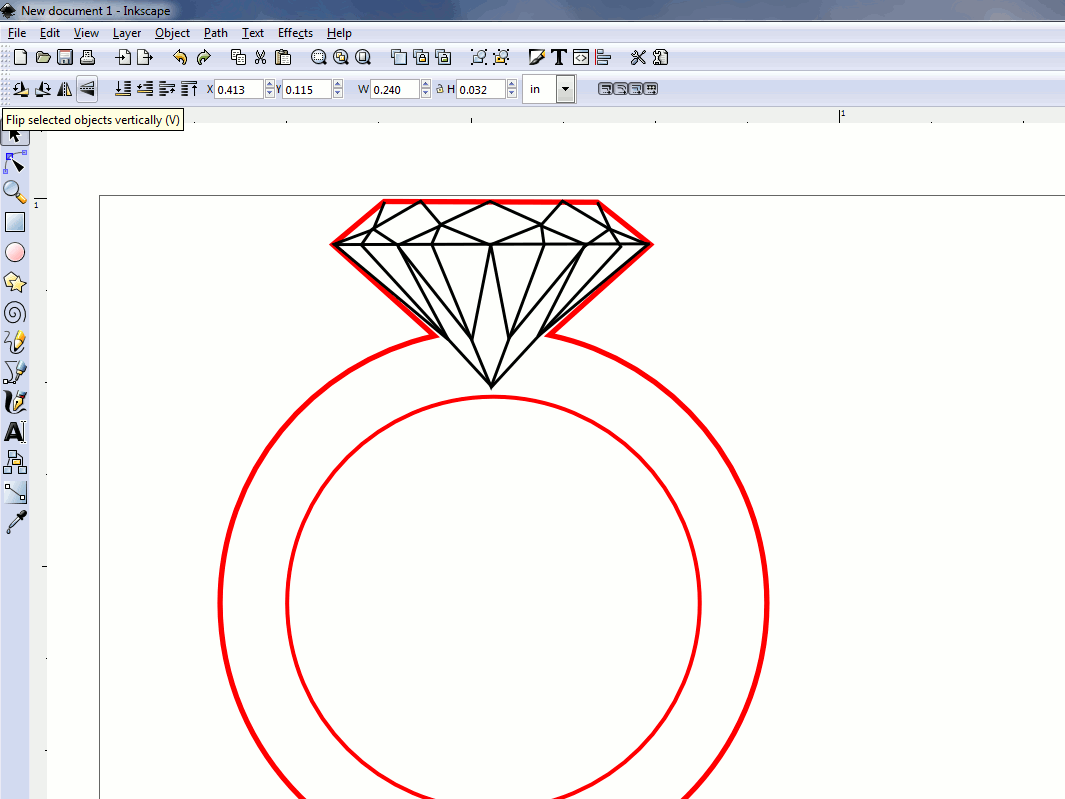Open the units dropdown showing 'in'
Image resolution: width=1065 pixels, height=799 pixels.
tap(565, 89)
